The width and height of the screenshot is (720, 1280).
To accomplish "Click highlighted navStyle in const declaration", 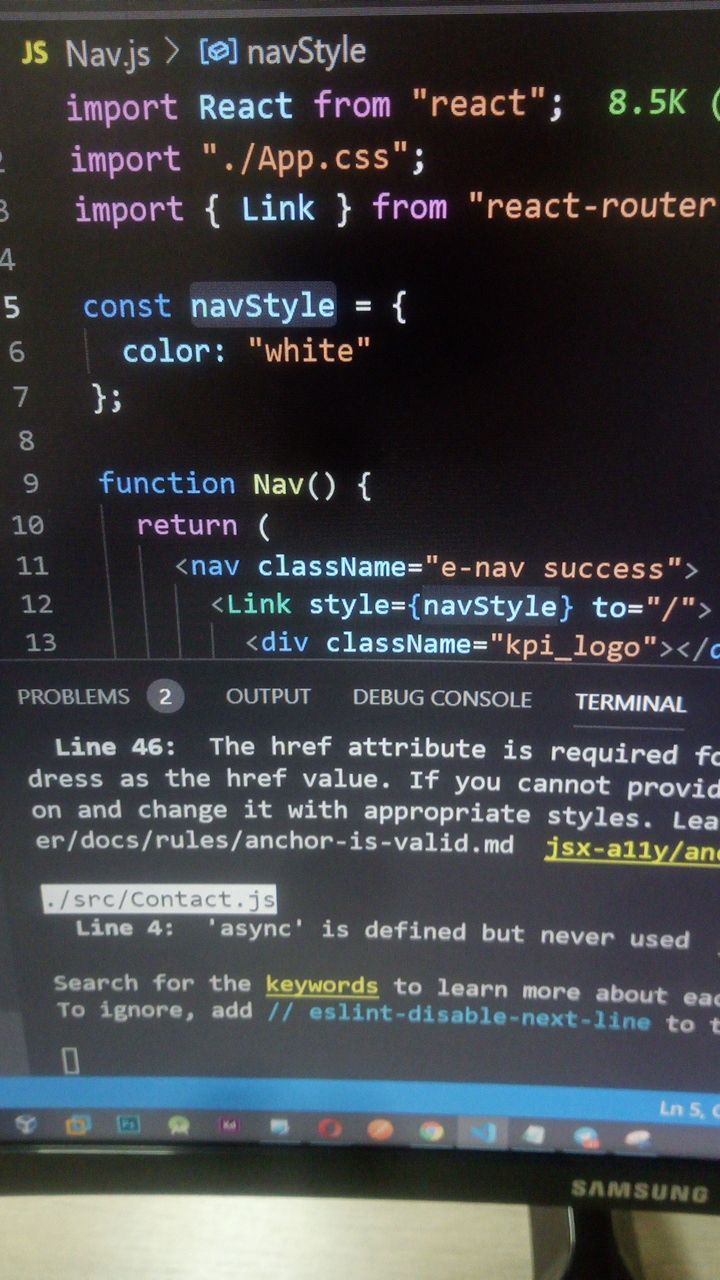I will click(x=263, y=304).
